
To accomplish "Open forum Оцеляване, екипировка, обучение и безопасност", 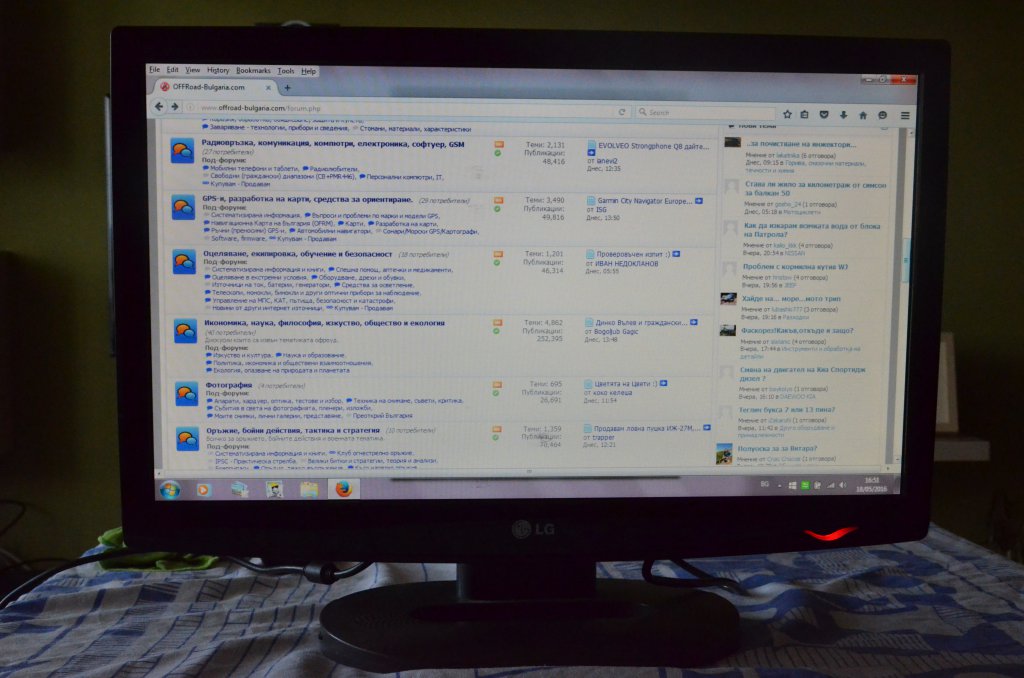I will point(298,254).
